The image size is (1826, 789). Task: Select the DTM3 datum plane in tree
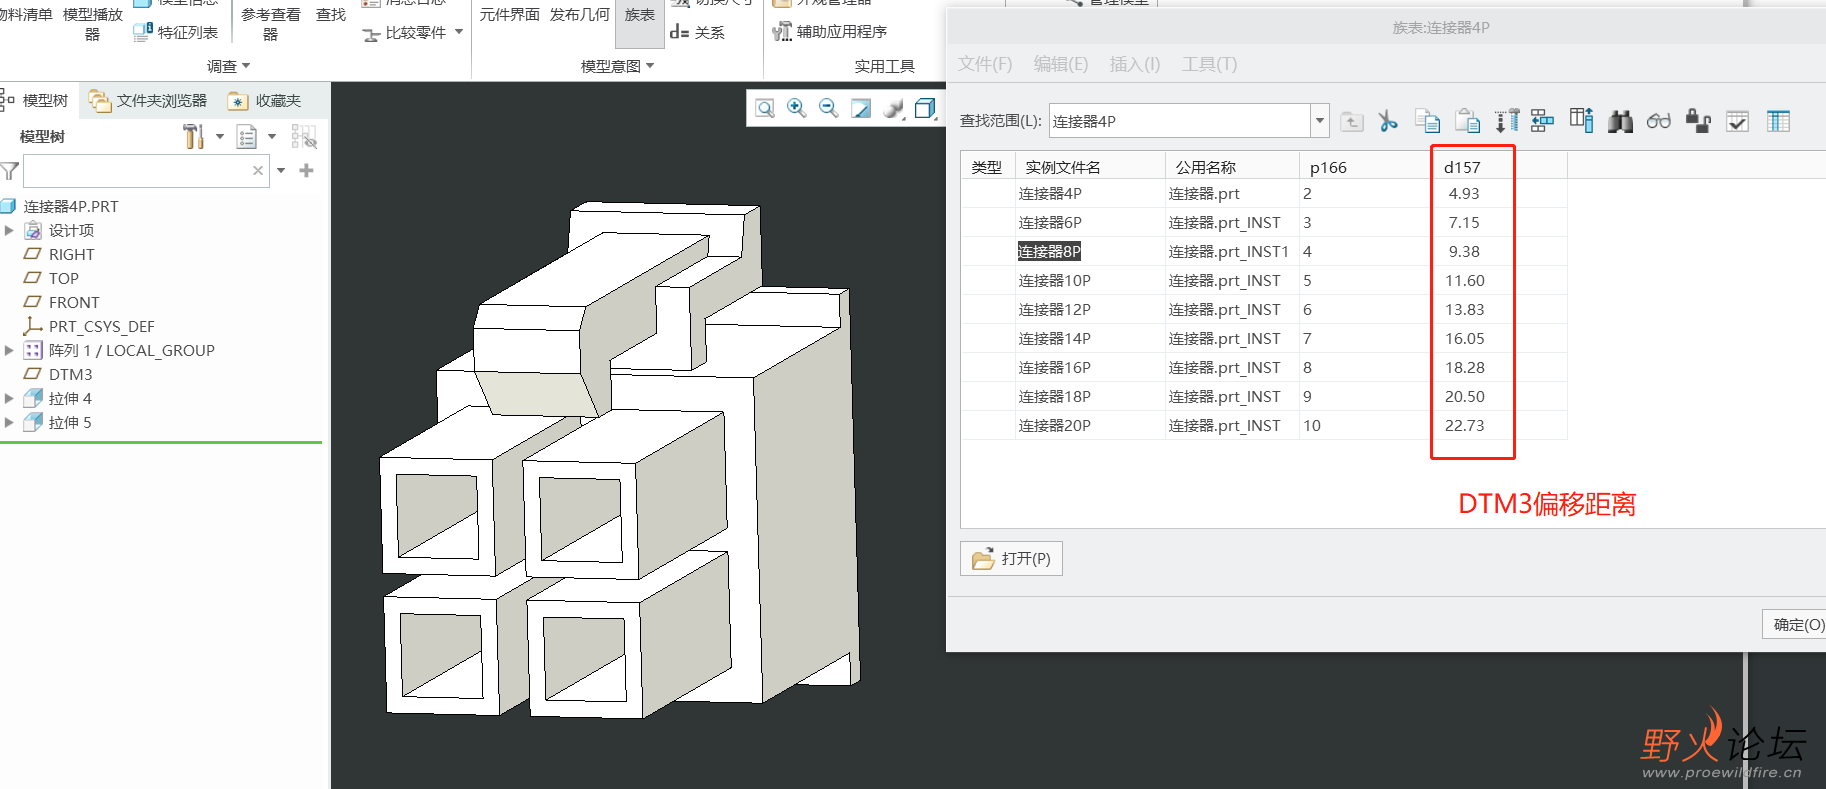point(70,374)
